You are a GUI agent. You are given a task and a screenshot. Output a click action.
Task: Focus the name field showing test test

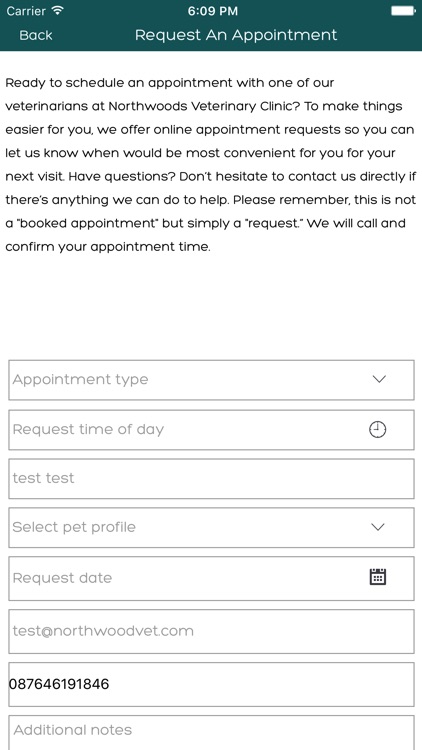coord(211,478)
